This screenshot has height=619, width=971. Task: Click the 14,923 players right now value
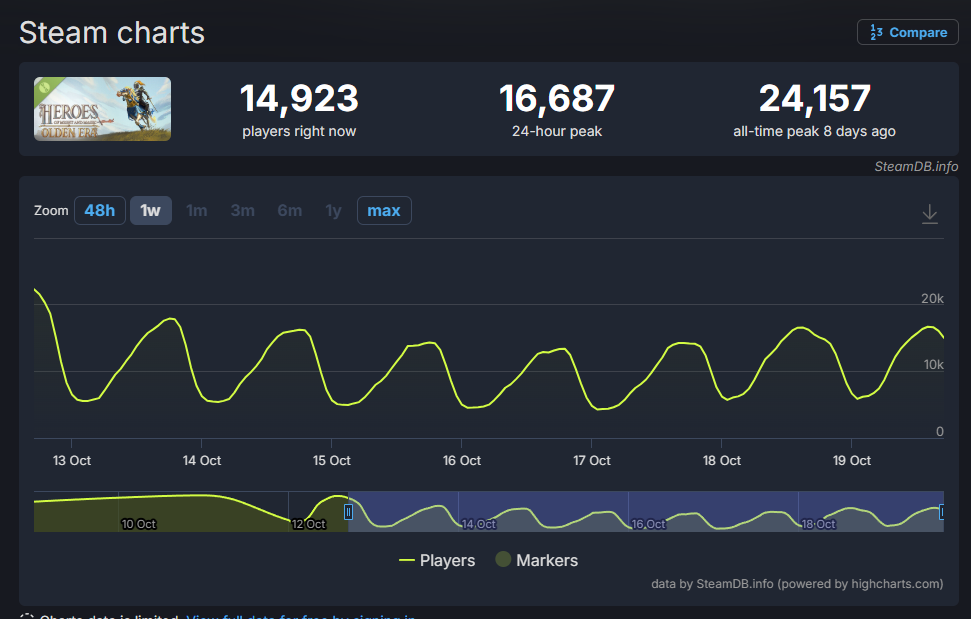(299, 98)
